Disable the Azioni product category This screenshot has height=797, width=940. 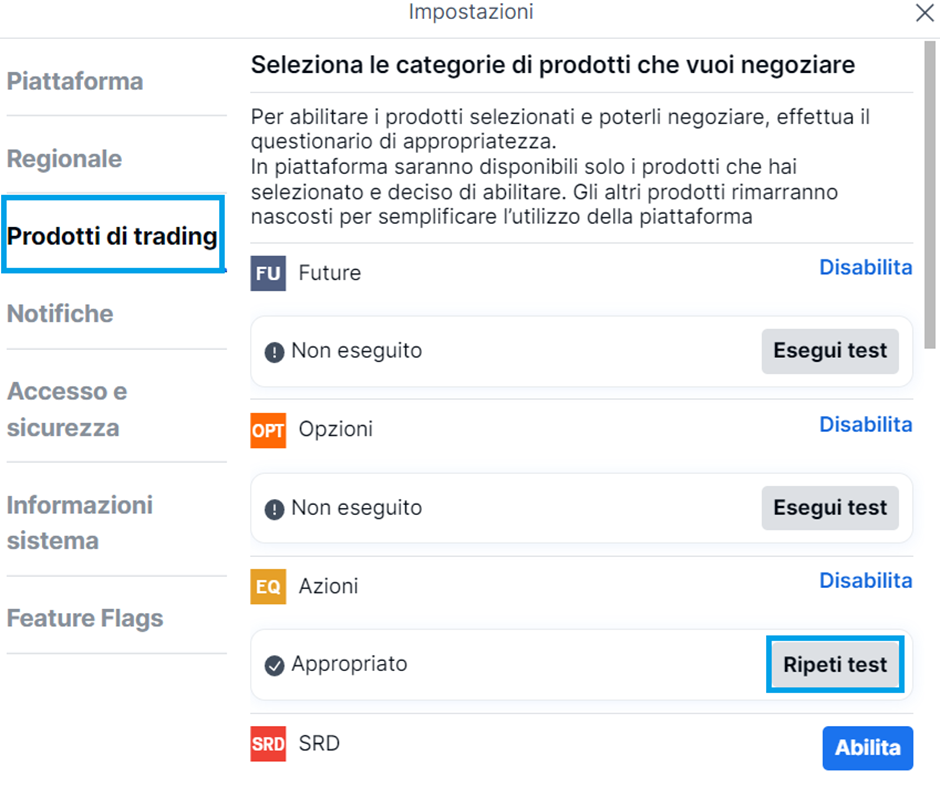[x=866, y=581]
